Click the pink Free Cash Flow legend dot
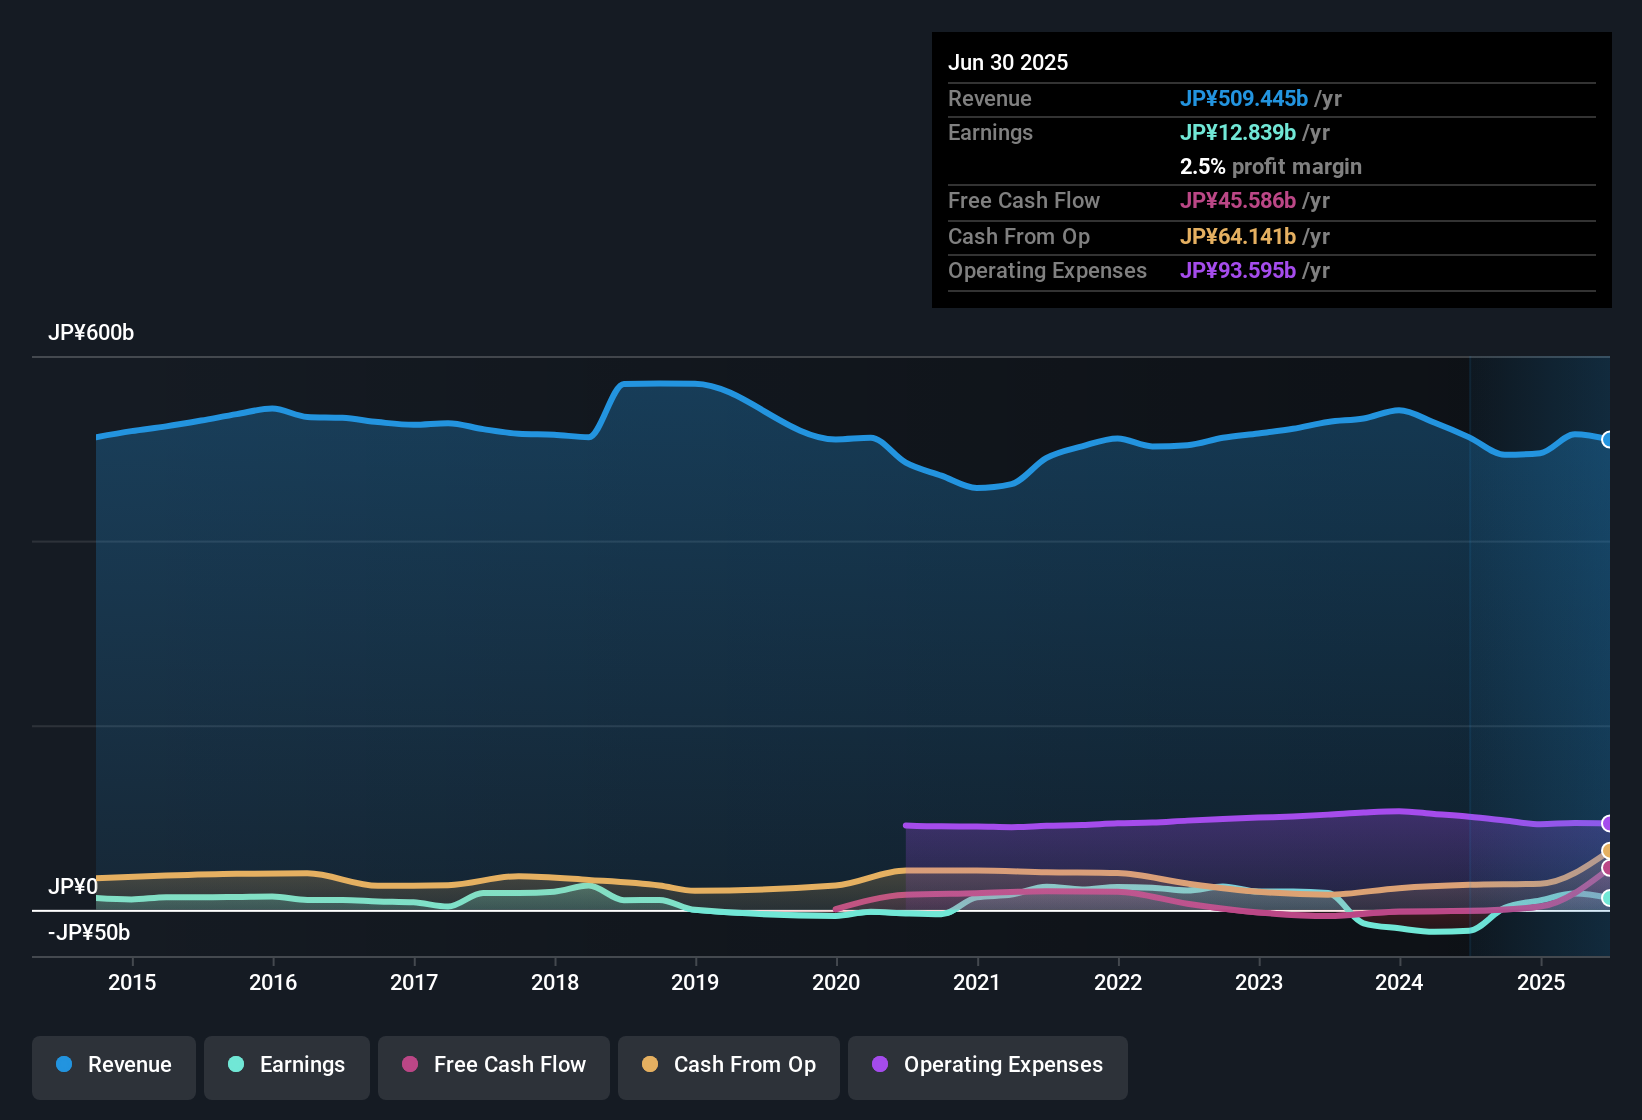The image size is (1642, 1120). [x=409, y=1065]
